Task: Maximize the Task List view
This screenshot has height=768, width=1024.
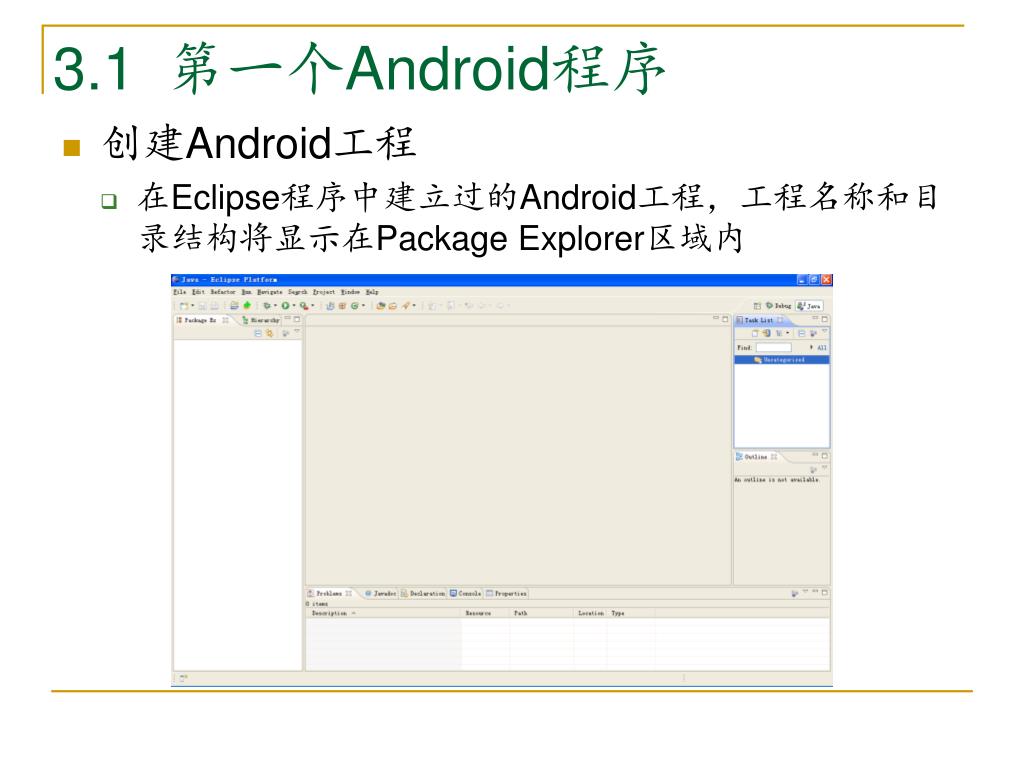Action: (824, 319)
